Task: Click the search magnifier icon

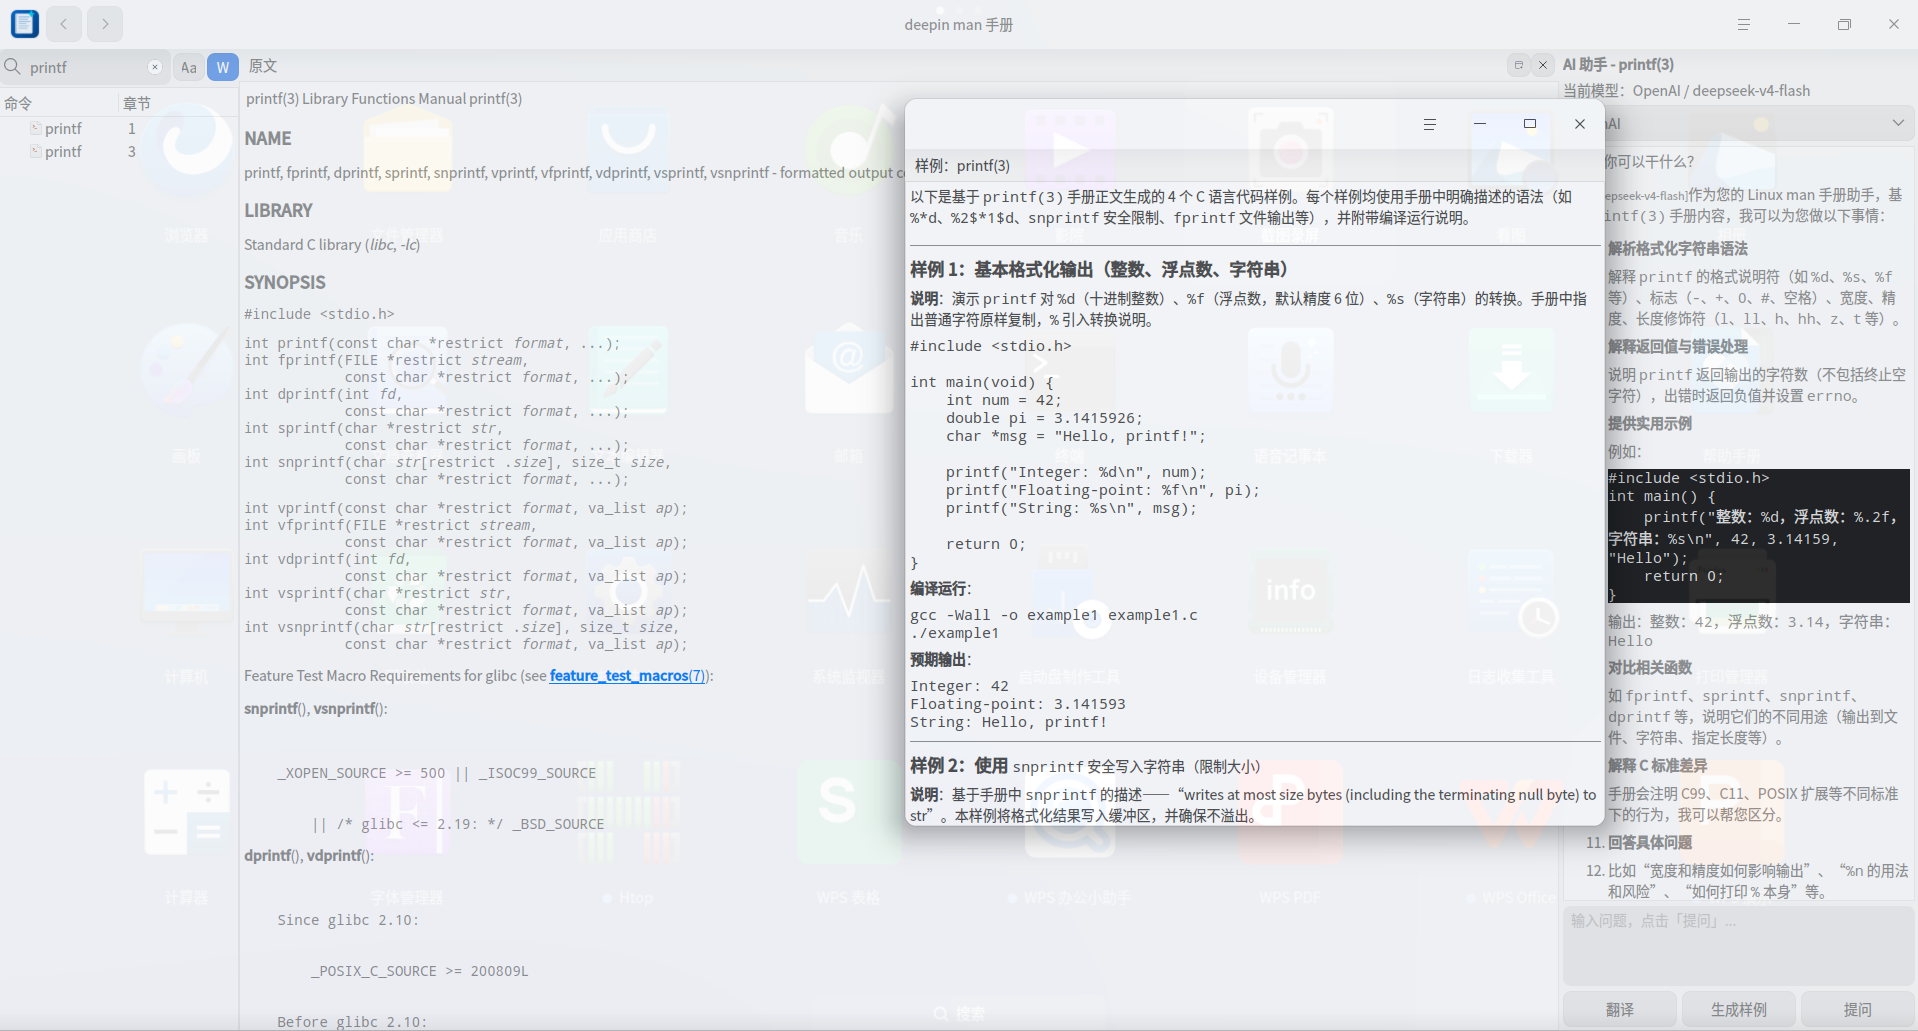Action: (13, 67)
